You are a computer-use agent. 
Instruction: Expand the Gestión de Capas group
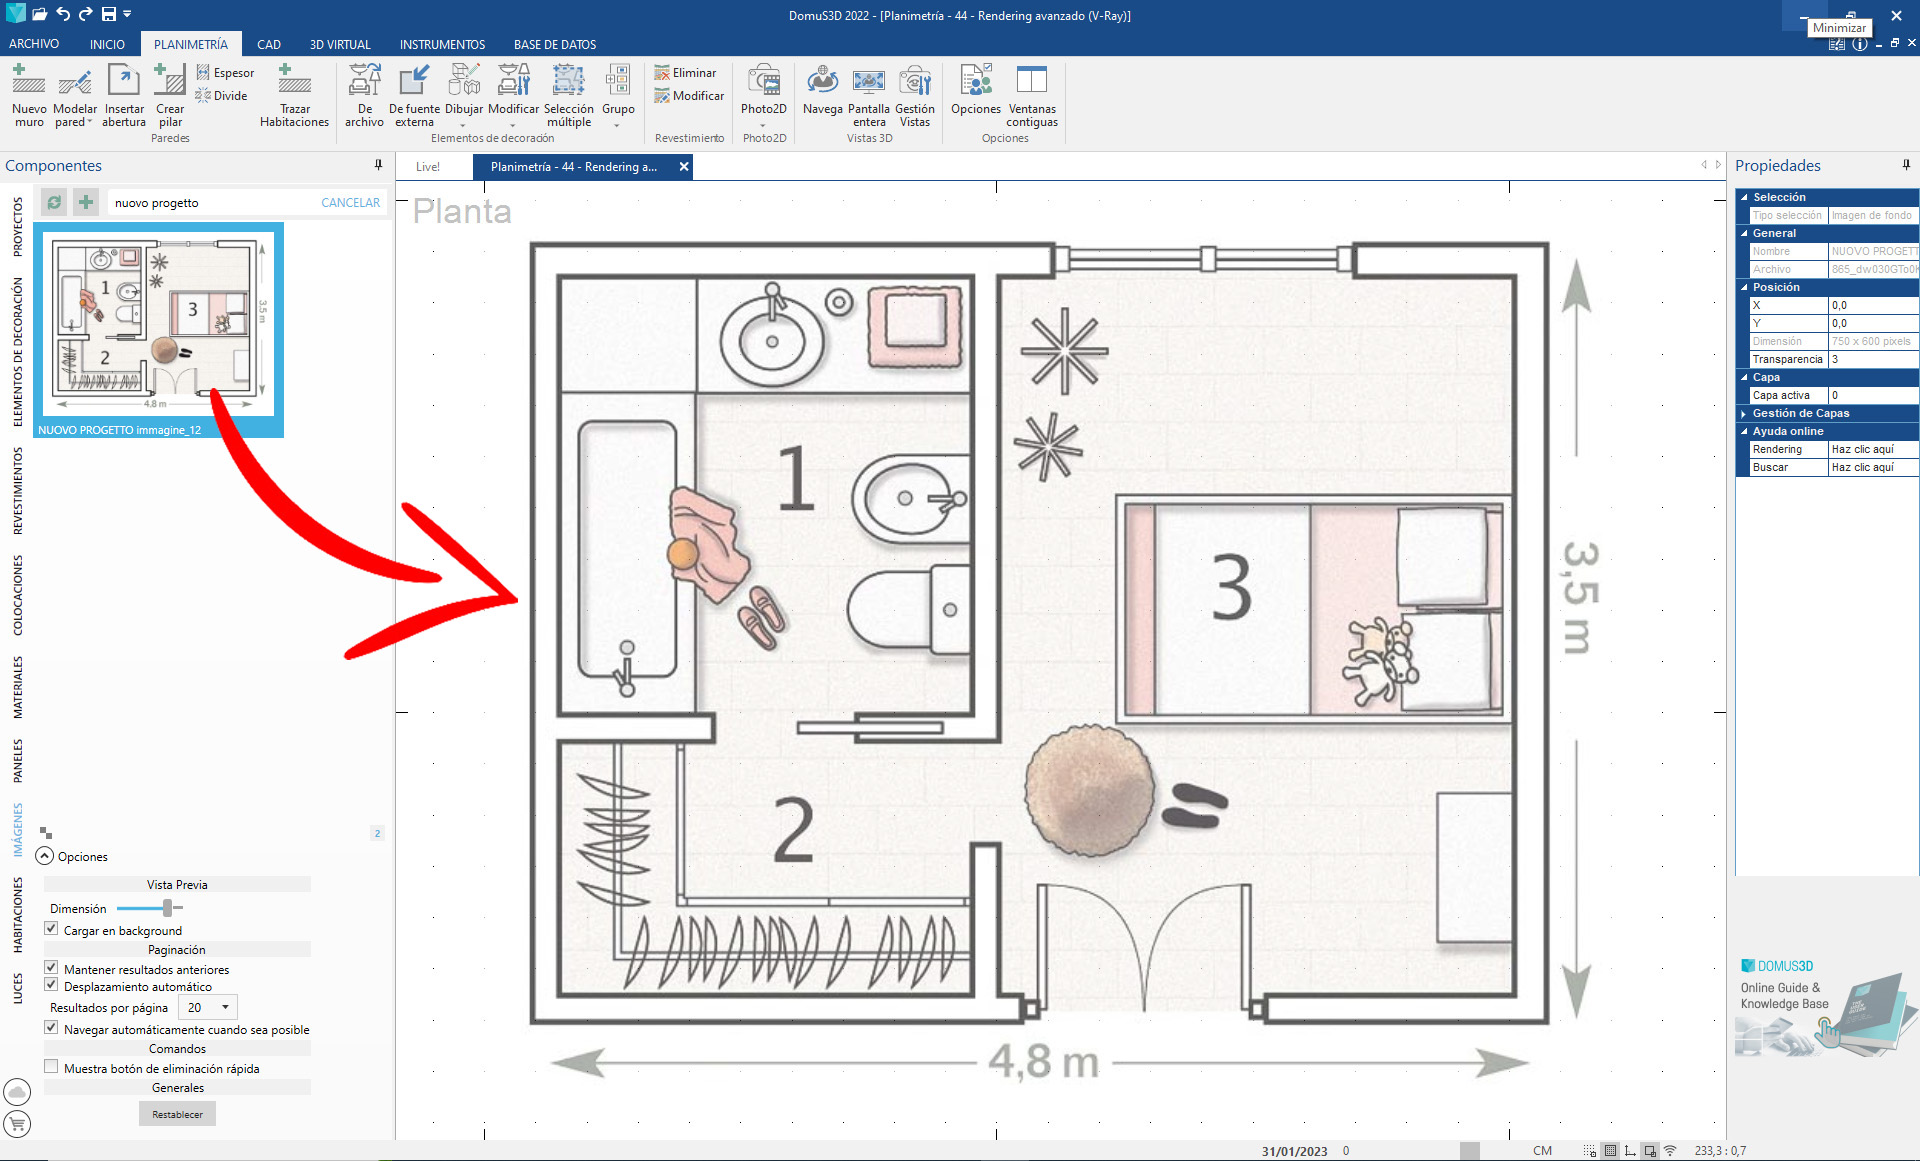point(1745,413)
